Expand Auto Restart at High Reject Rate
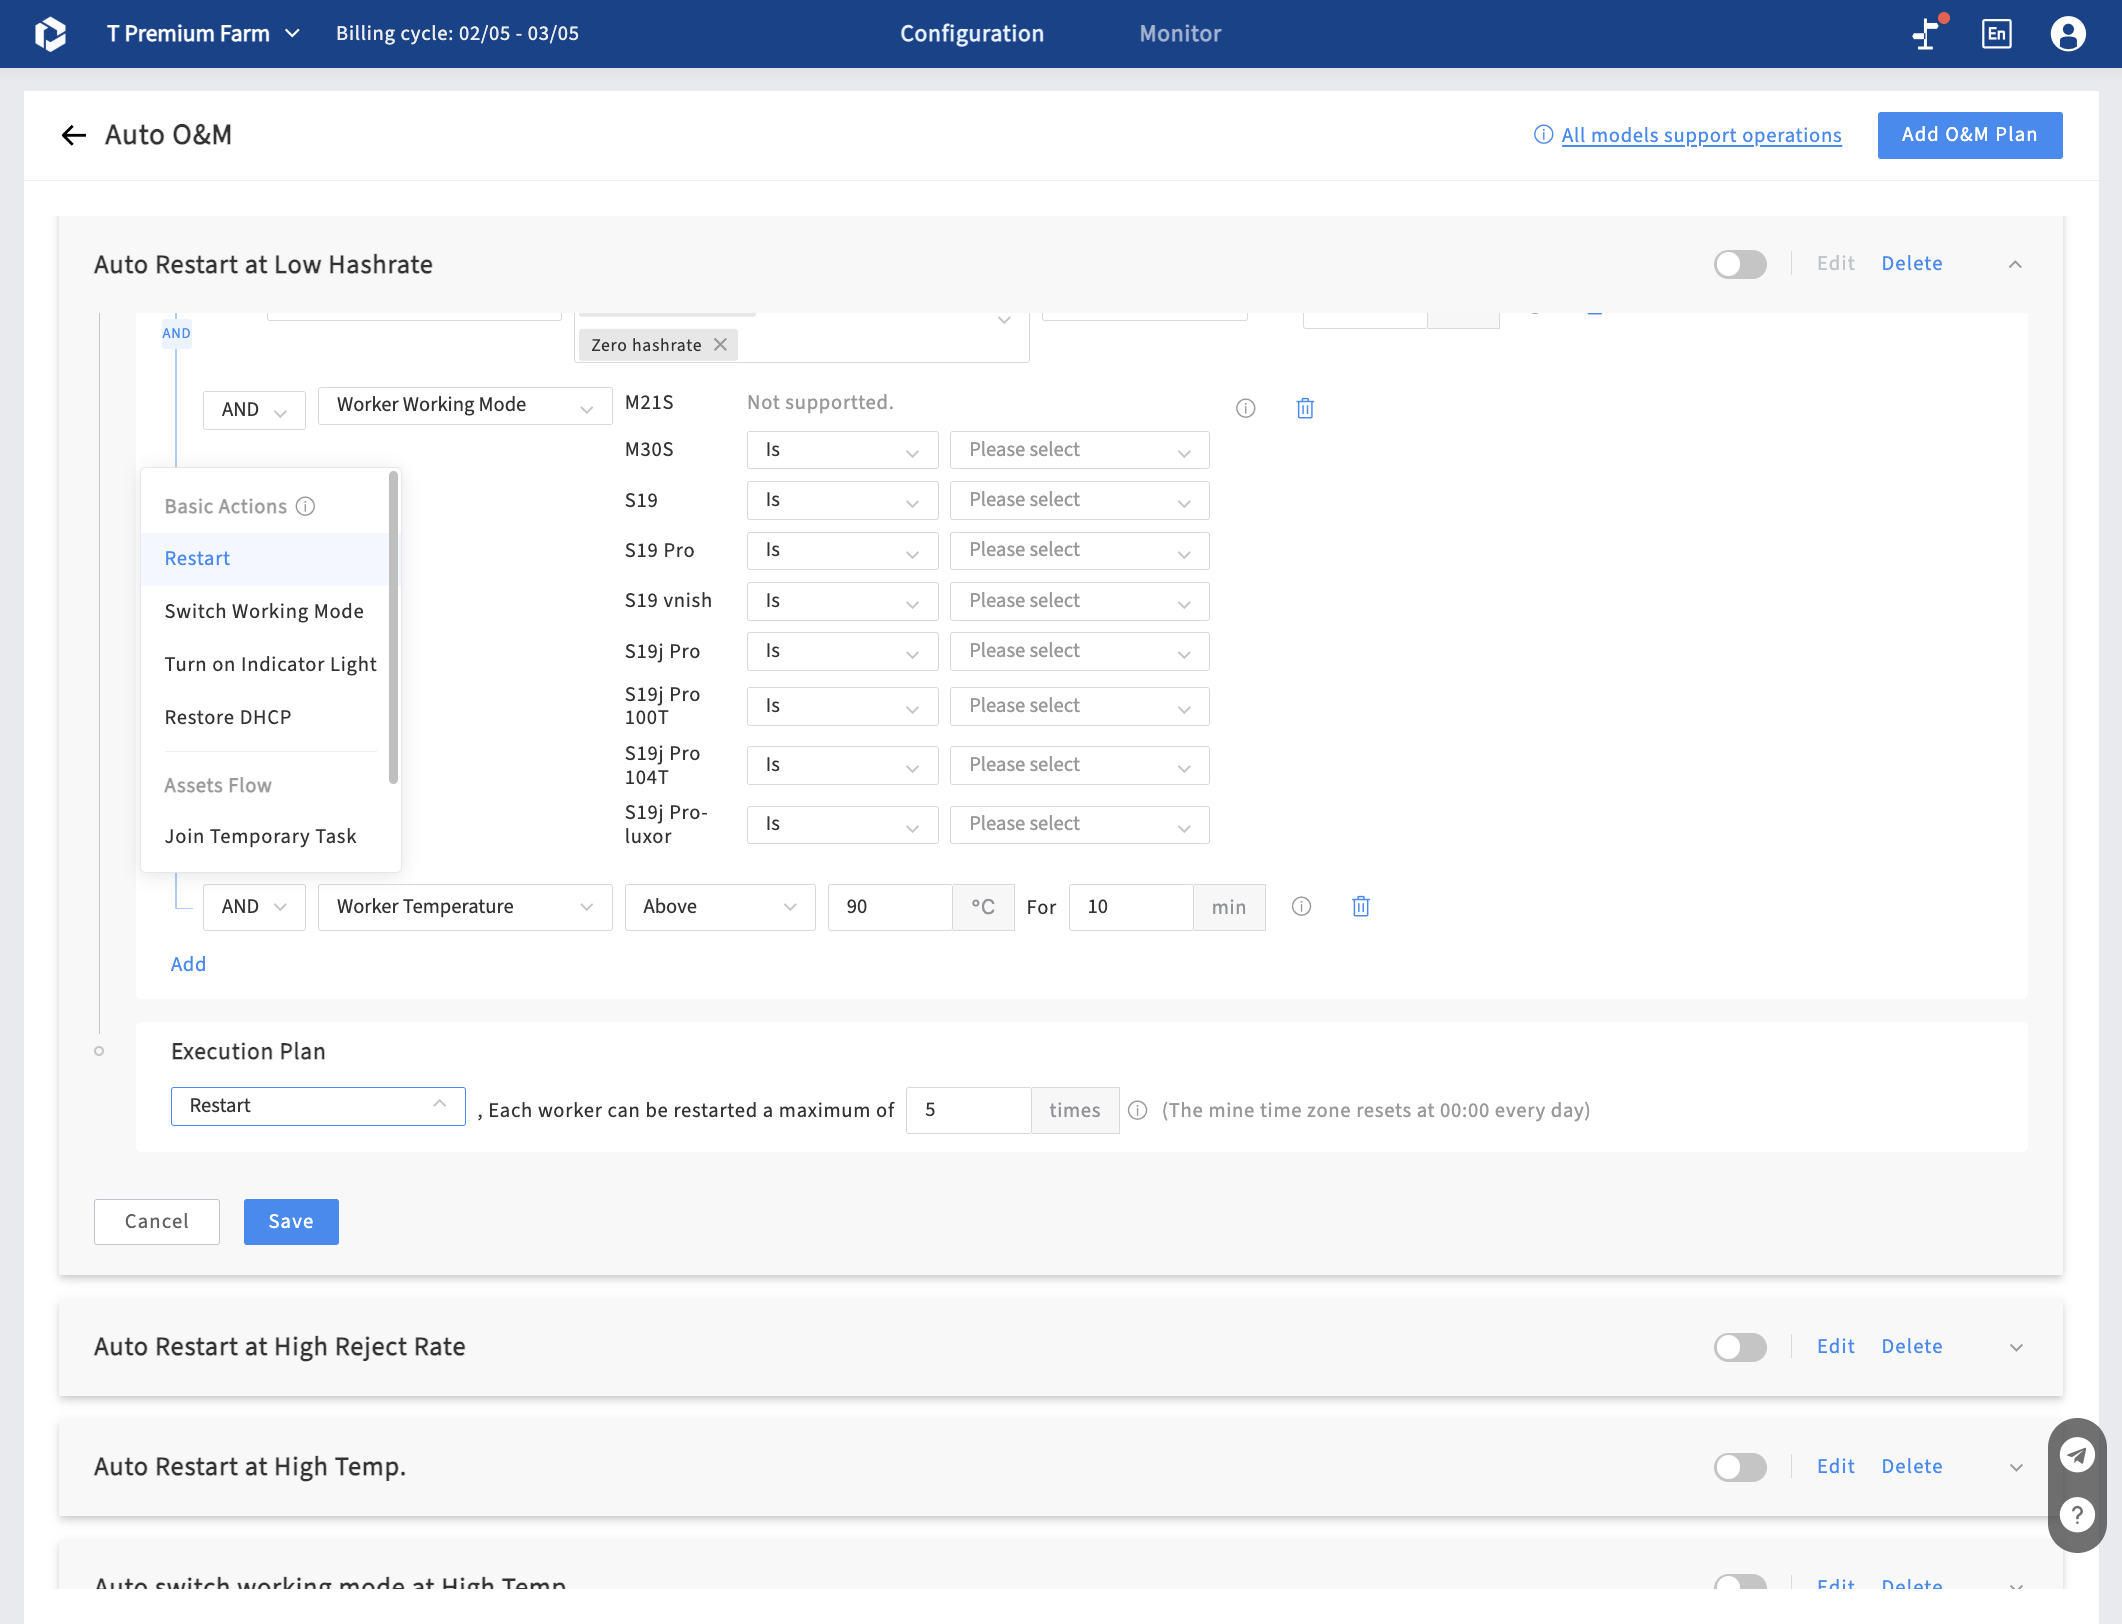 point(2016,1348)
